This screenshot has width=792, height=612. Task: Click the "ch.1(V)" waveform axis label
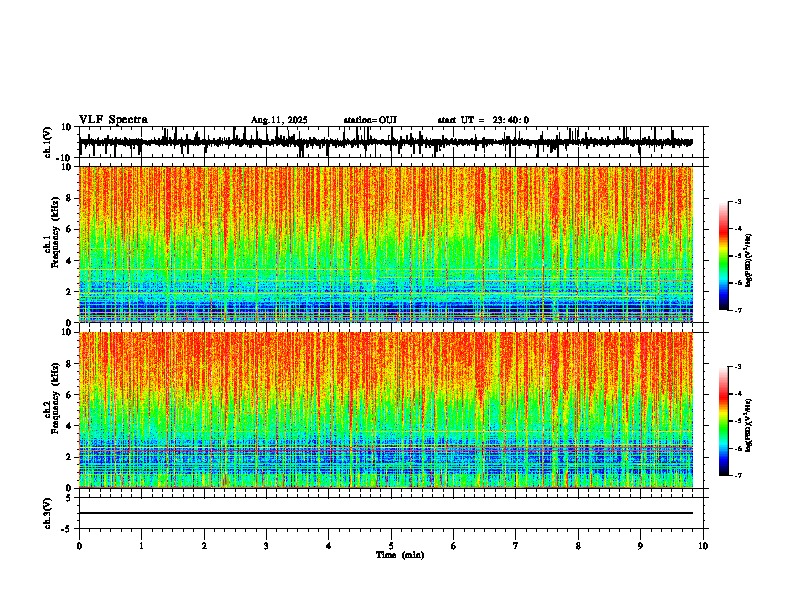click(48, 142)
